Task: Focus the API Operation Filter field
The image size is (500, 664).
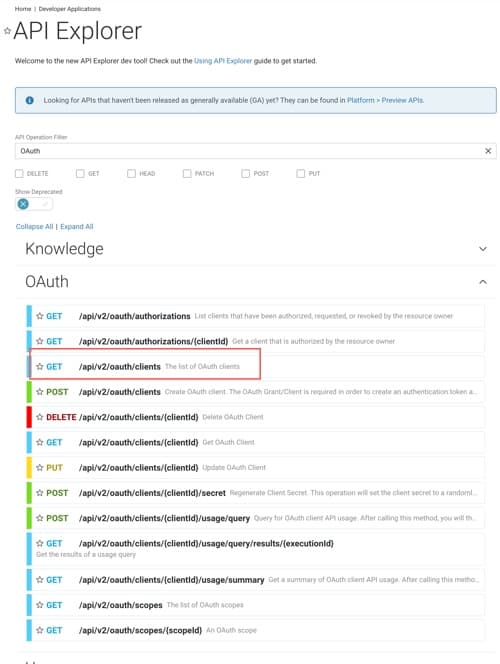Action: click(x=250, y=151)
